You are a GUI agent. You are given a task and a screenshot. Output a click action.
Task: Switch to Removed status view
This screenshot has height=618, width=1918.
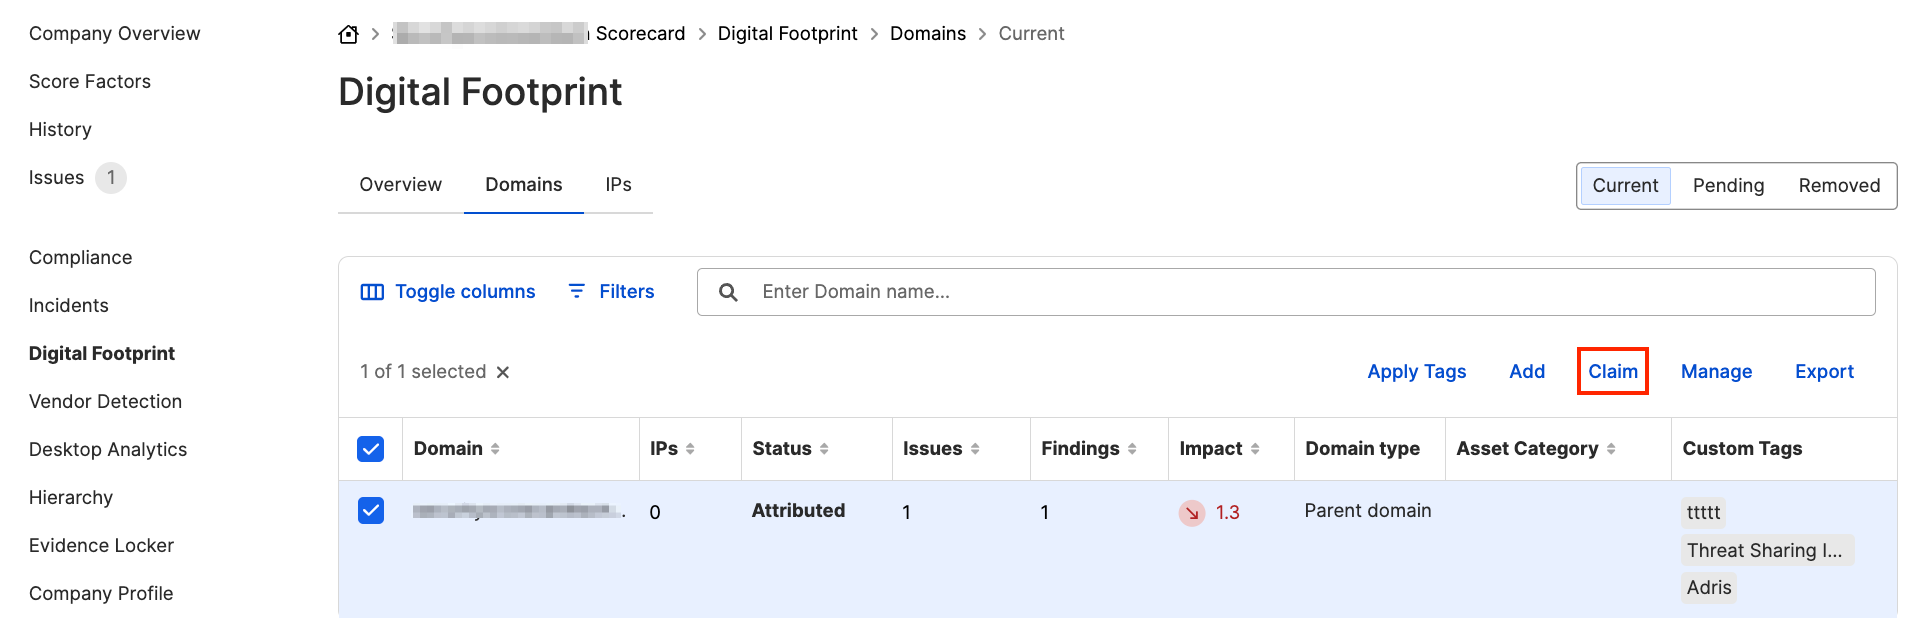[1839, 186]
